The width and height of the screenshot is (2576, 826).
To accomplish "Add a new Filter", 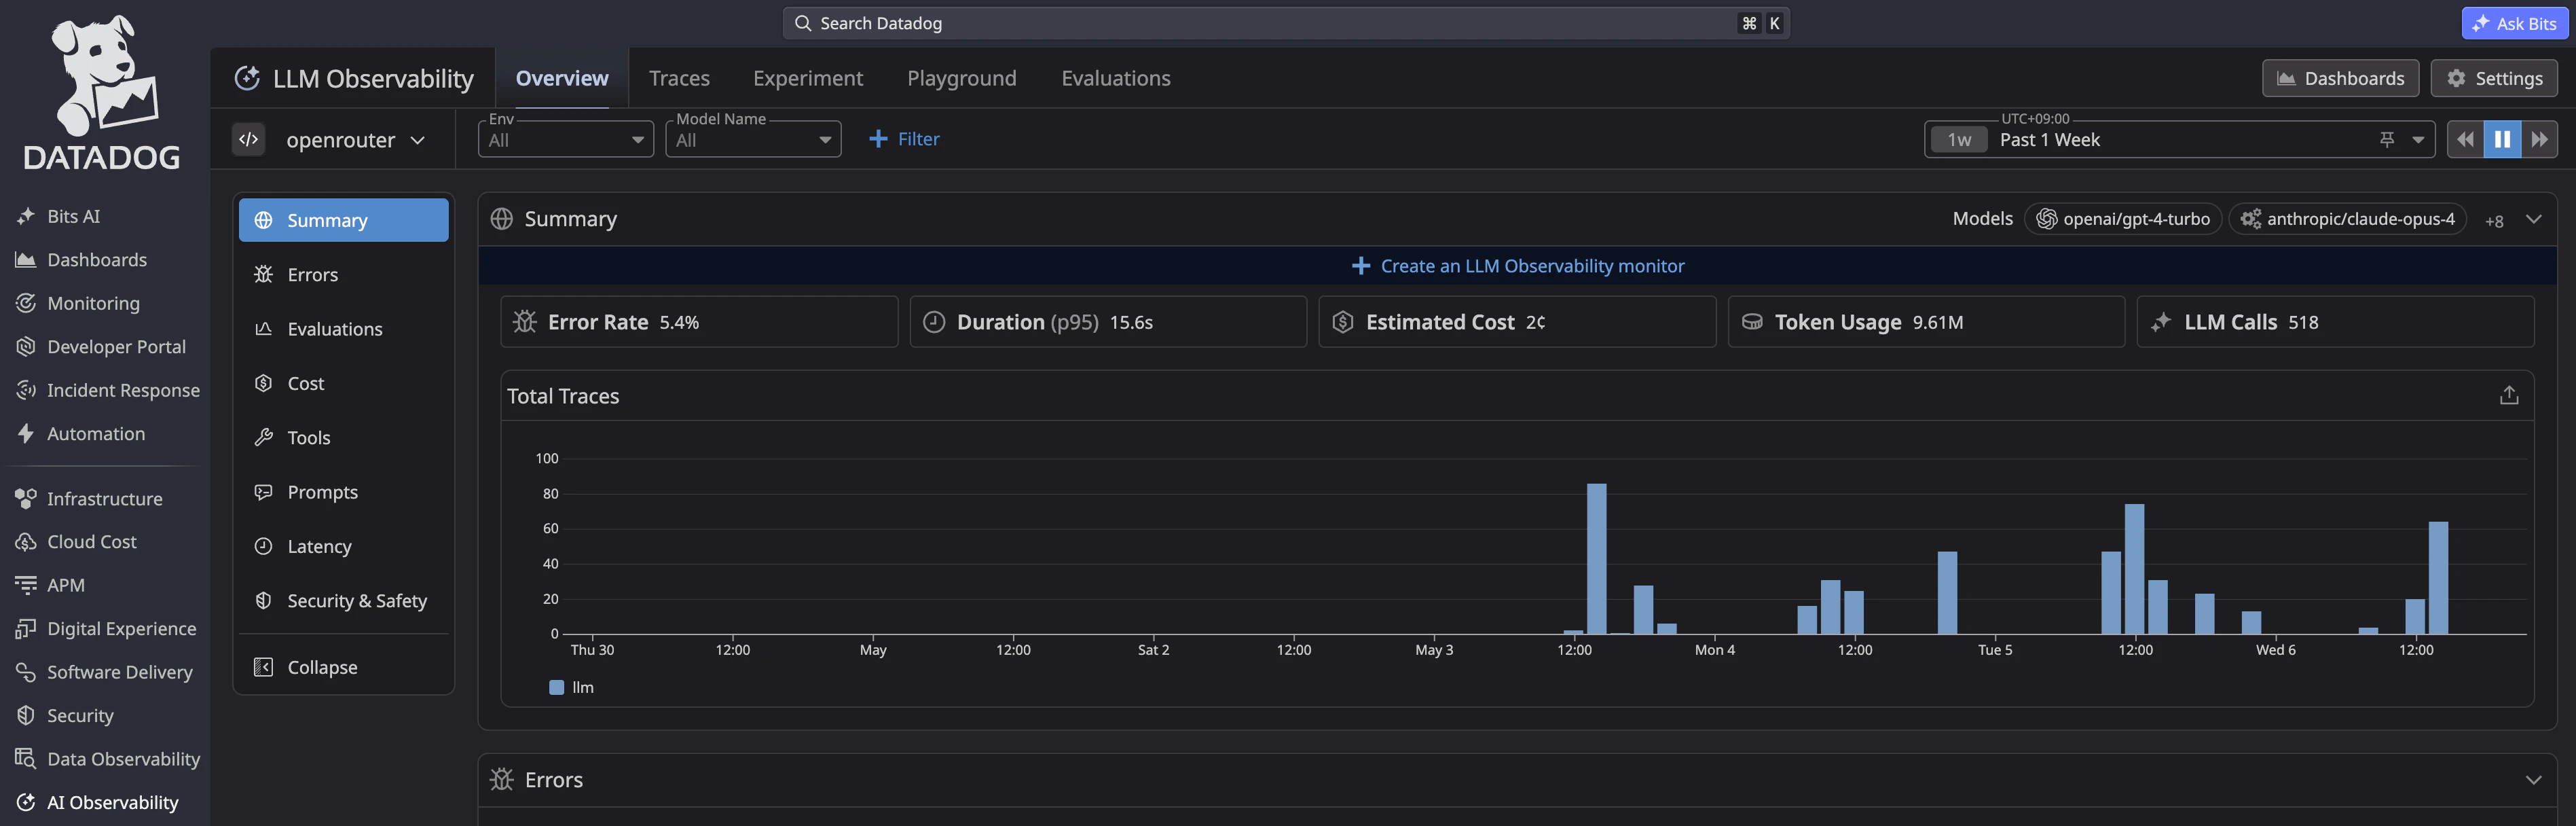I will click(x=904, y=139).
